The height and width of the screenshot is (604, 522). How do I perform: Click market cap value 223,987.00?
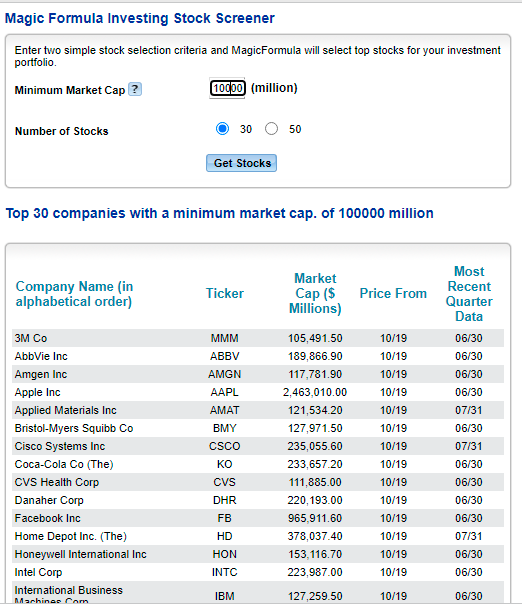(315, 572)
